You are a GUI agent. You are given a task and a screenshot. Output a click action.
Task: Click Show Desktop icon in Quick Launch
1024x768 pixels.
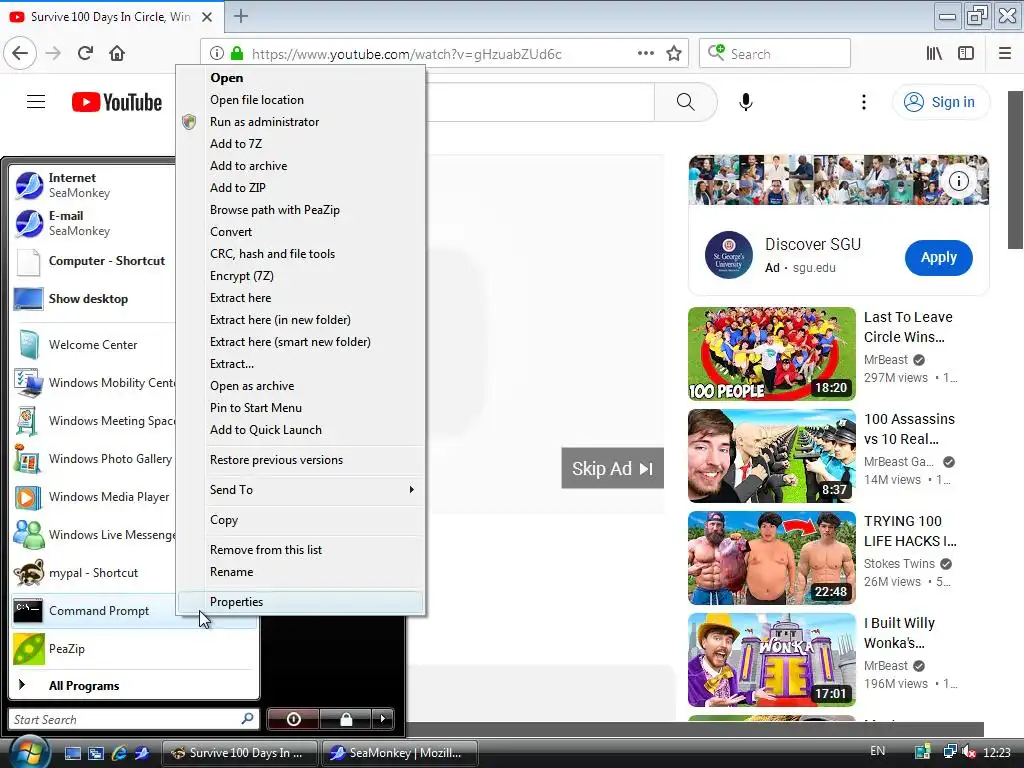72,753
